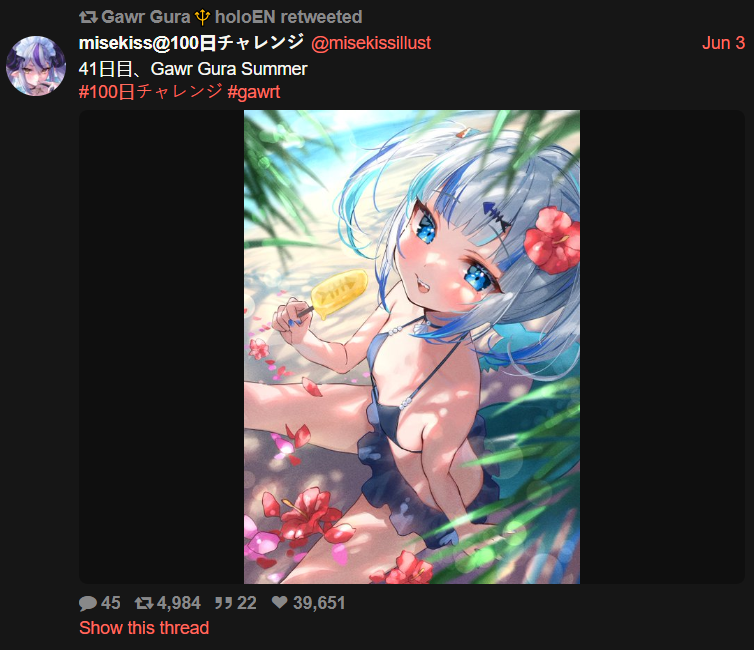754x650 pixels.
Task: Click display name misekiss@100日チャレンジ
Action: click(x=191, y=43)
